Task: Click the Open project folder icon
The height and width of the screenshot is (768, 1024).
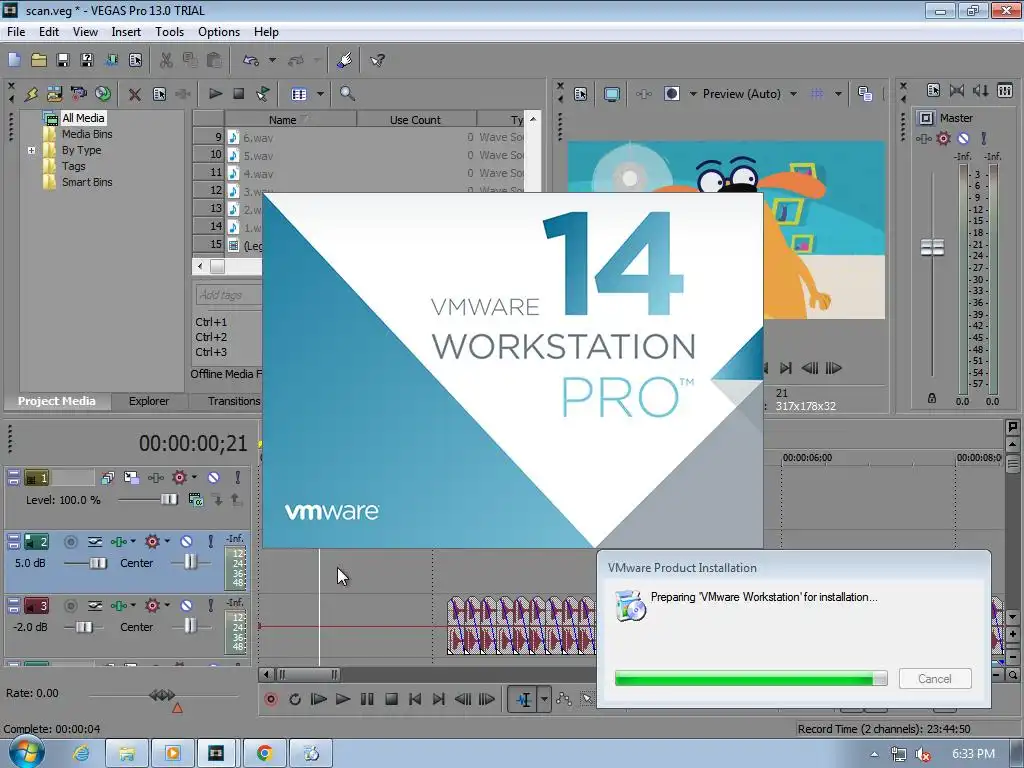Action: (39, 60)
